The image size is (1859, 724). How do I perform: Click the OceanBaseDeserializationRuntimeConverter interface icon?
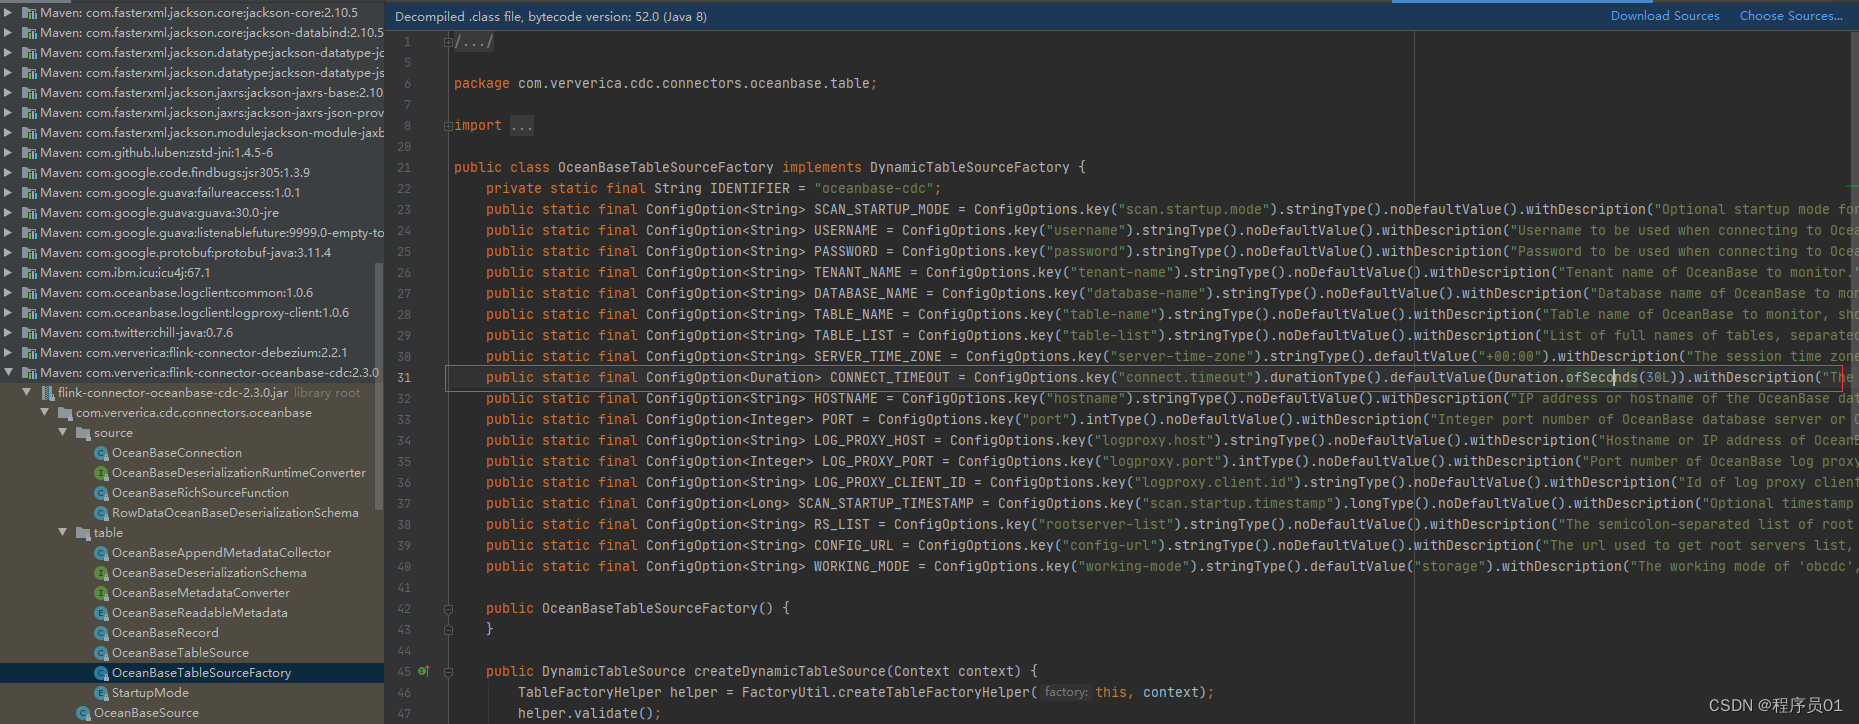coord(101,473)
